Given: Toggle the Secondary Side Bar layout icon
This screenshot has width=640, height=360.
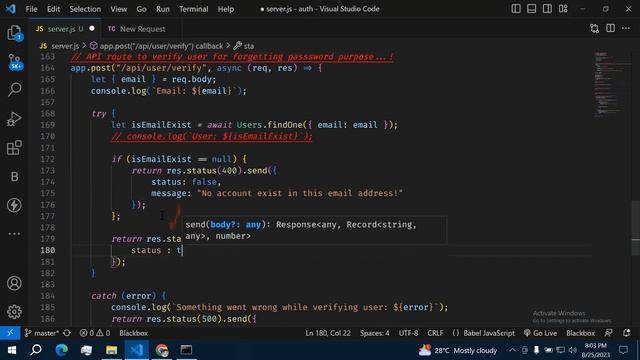Looking at the screenshot, I should (547, 9).
